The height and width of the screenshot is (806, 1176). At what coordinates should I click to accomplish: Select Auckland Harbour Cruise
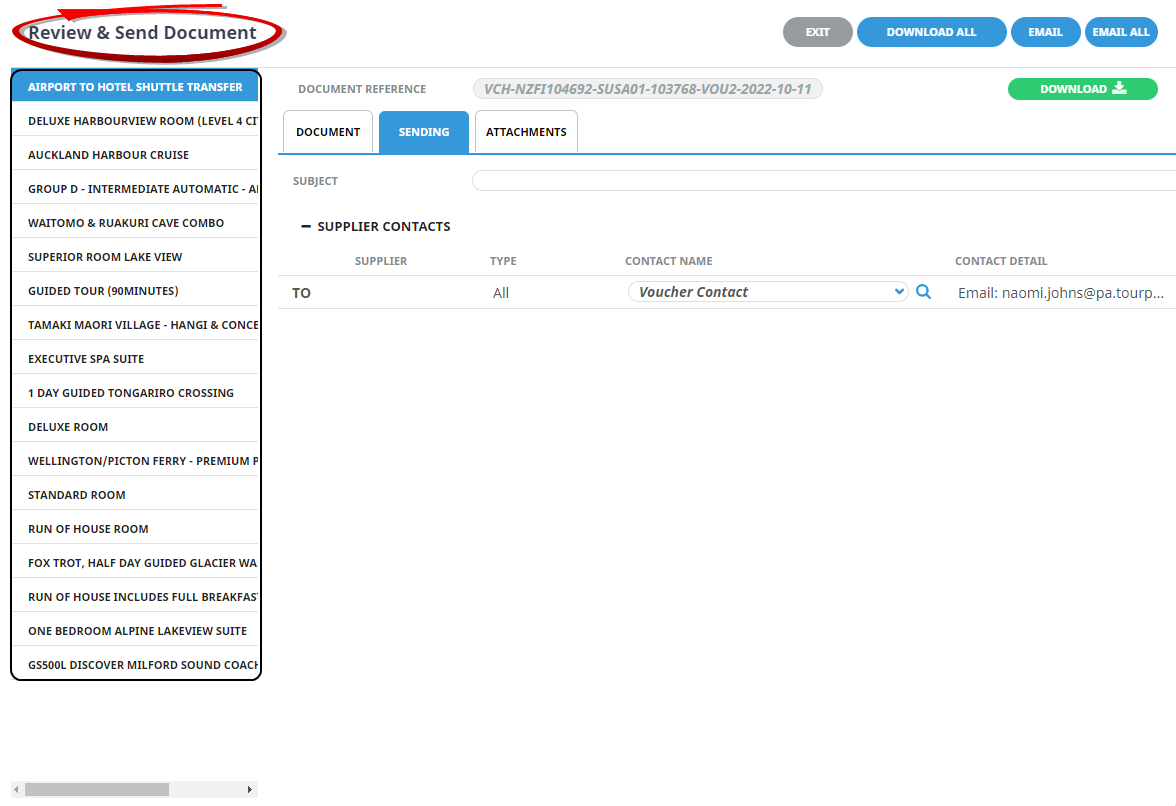[135, 155]
